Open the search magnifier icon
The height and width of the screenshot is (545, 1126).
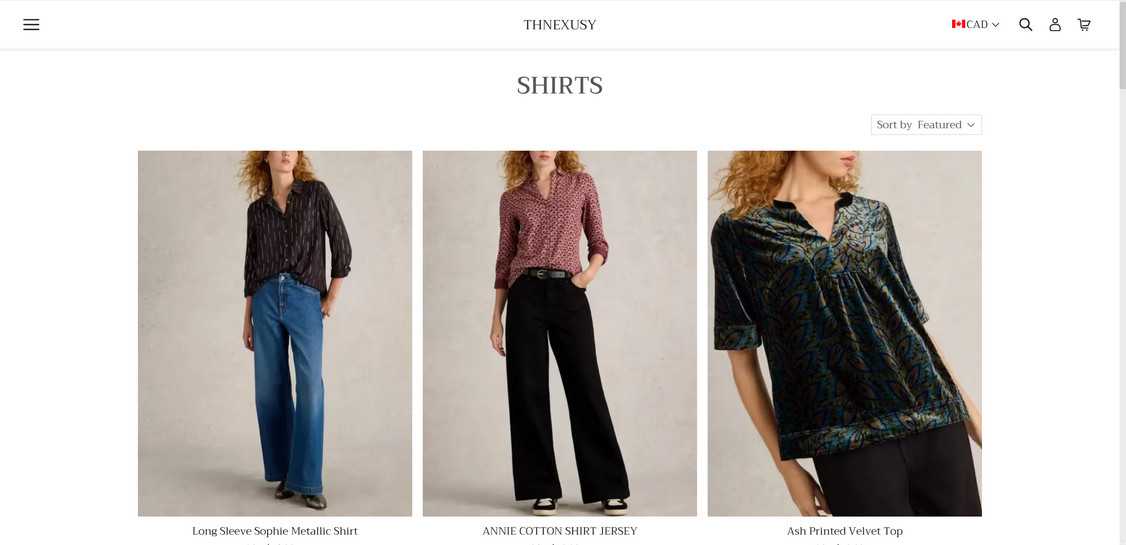(x=1025, y=24)
